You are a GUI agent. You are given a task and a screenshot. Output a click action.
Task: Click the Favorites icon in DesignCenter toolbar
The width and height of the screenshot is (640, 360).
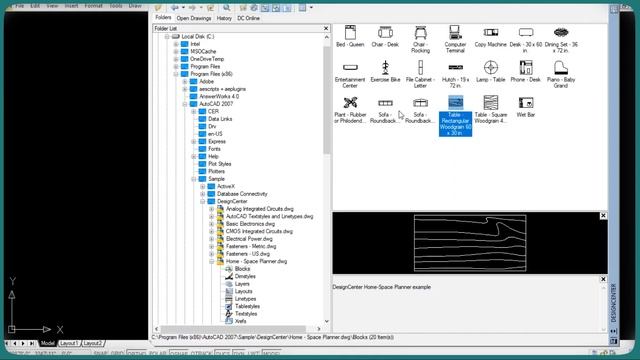(243, 7)
